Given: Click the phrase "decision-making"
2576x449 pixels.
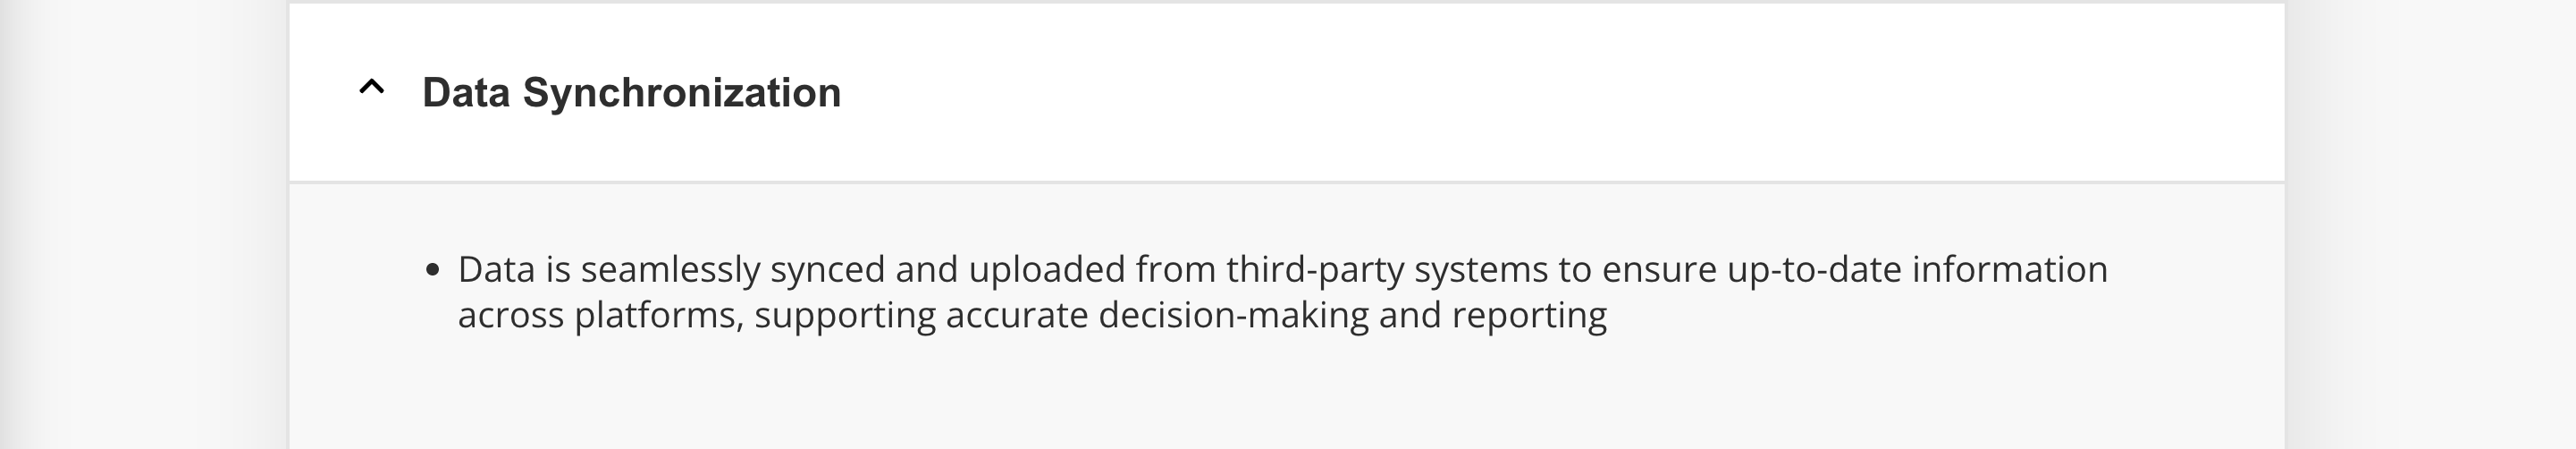Looking at the screenshot, I should [1233, 316].
